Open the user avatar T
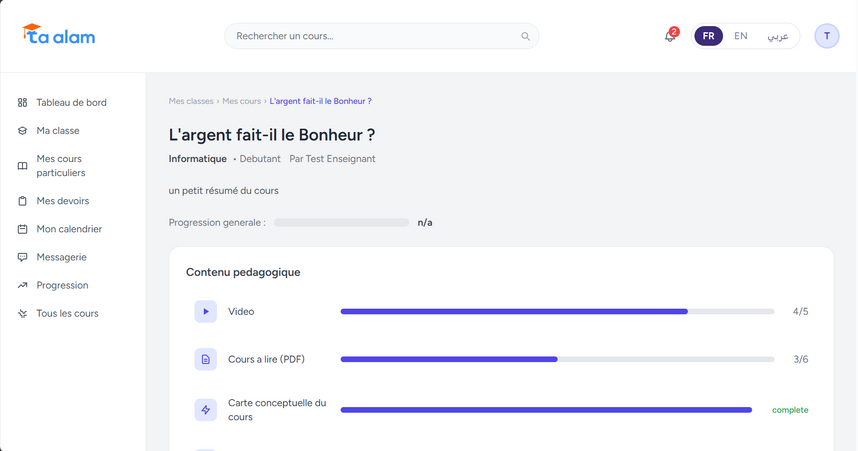This screenshot has height=451, width=858. coord(827,36)
